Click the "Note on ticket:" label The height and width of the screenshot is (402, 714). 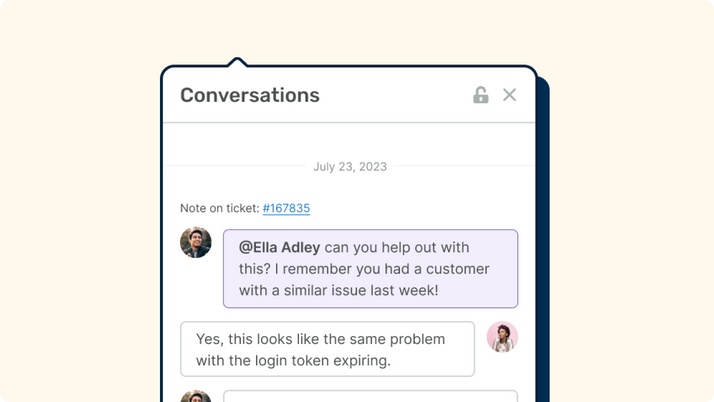(219, 208)
